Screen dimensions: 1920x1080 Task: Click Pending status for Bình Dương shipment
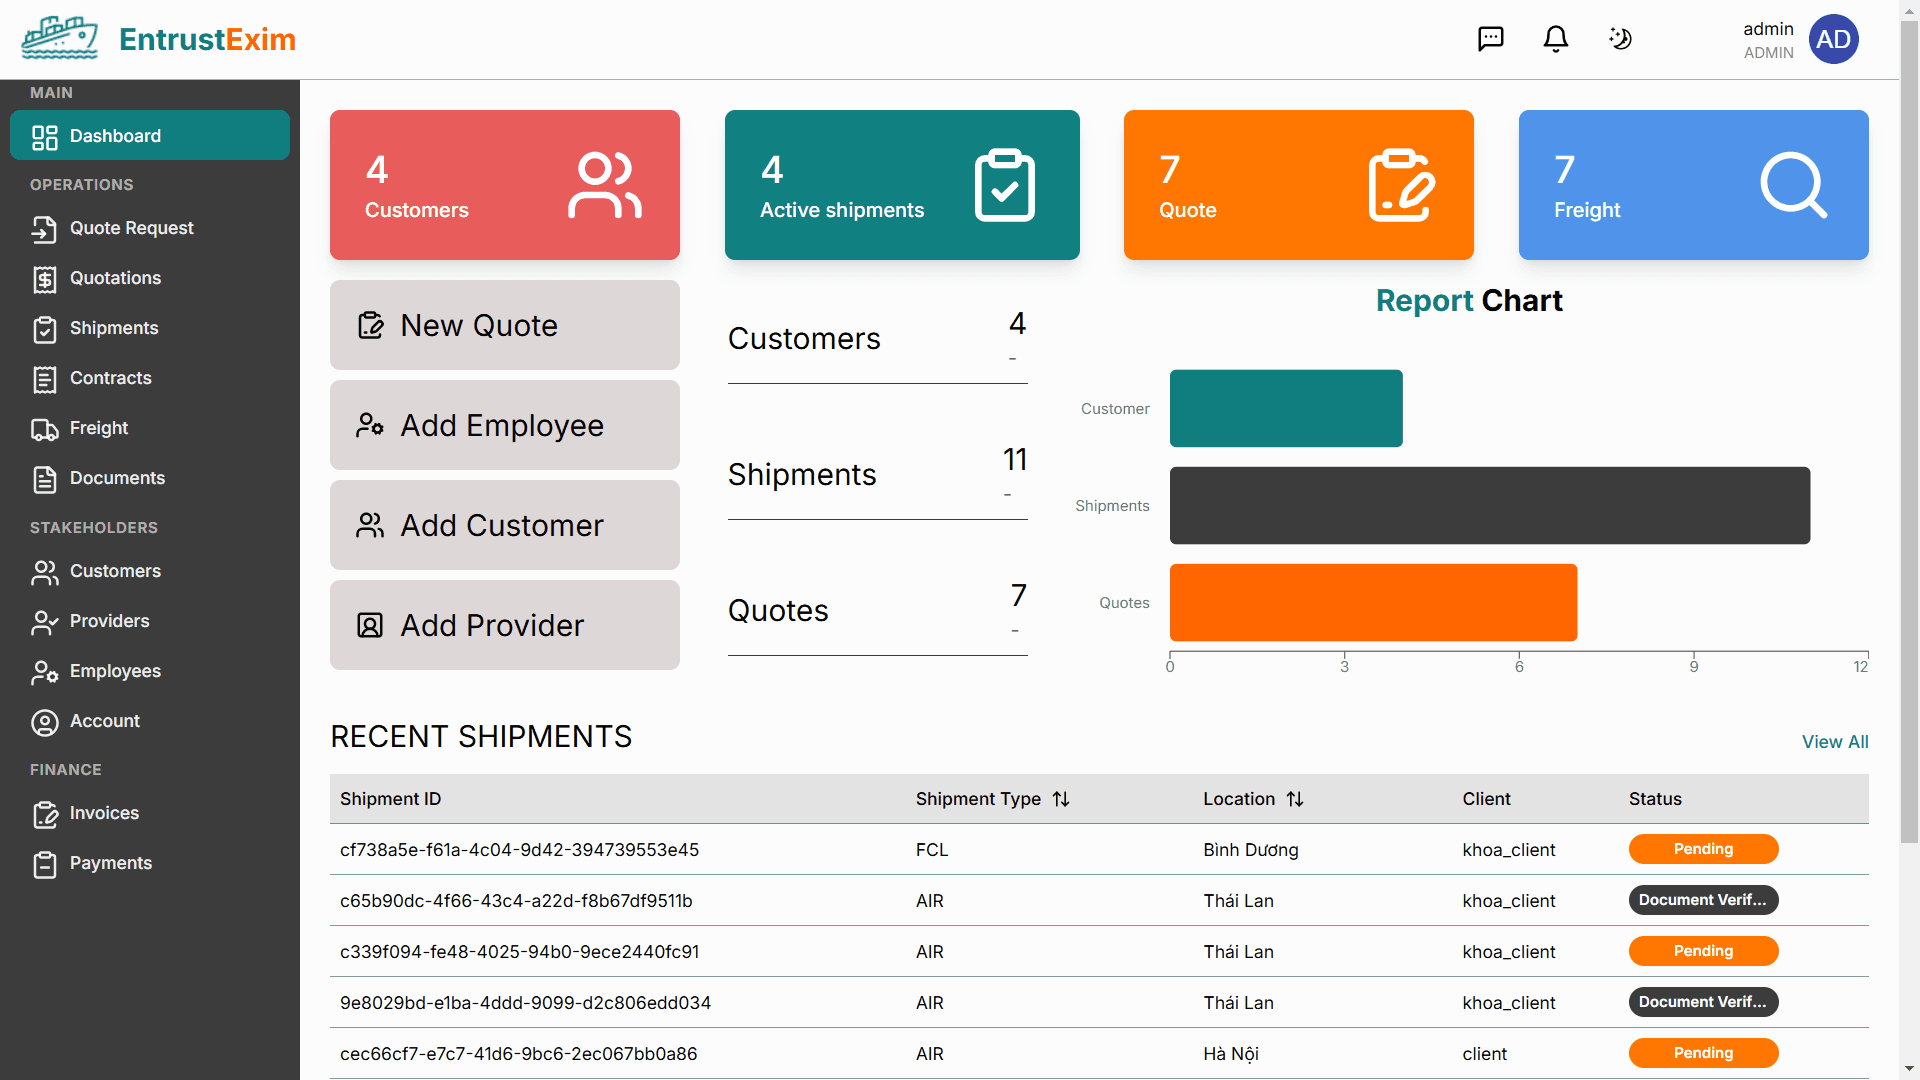1703,849
